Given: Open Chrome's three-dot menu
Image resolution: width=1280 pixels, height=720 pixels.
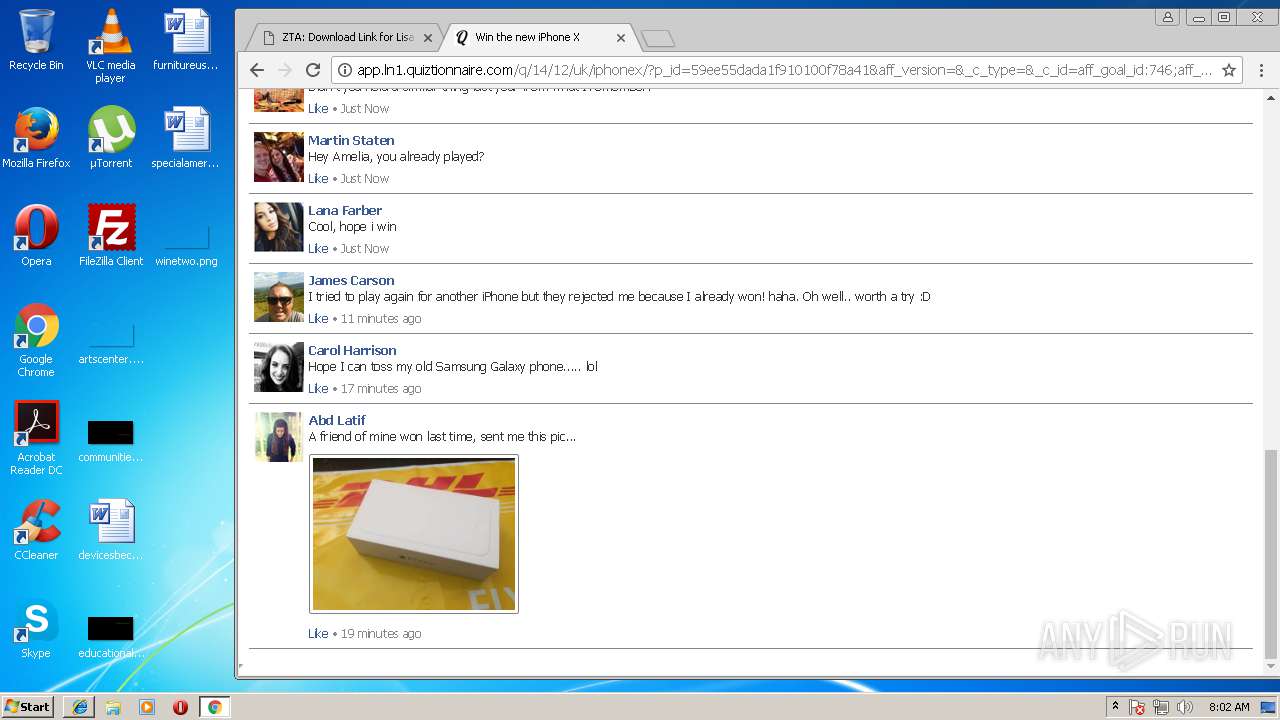Looking at the screenshot, I should (x=1261, y=70).
